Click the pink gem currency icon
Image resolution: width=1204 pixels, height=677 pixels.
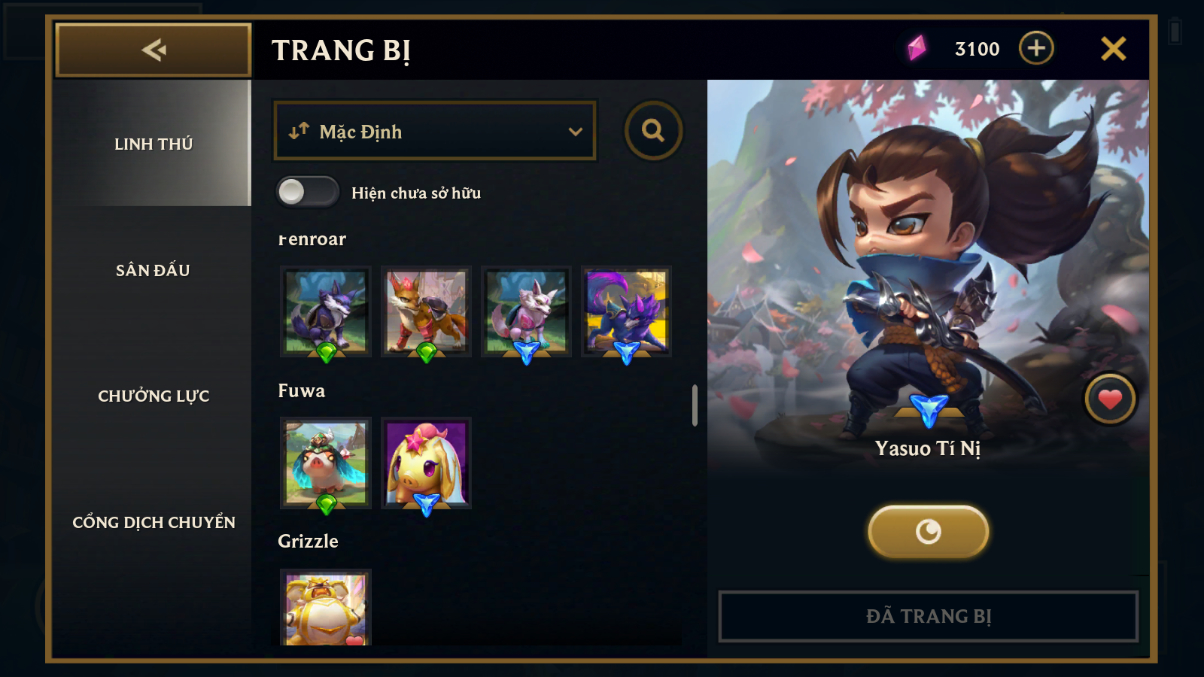click(916, 48)
